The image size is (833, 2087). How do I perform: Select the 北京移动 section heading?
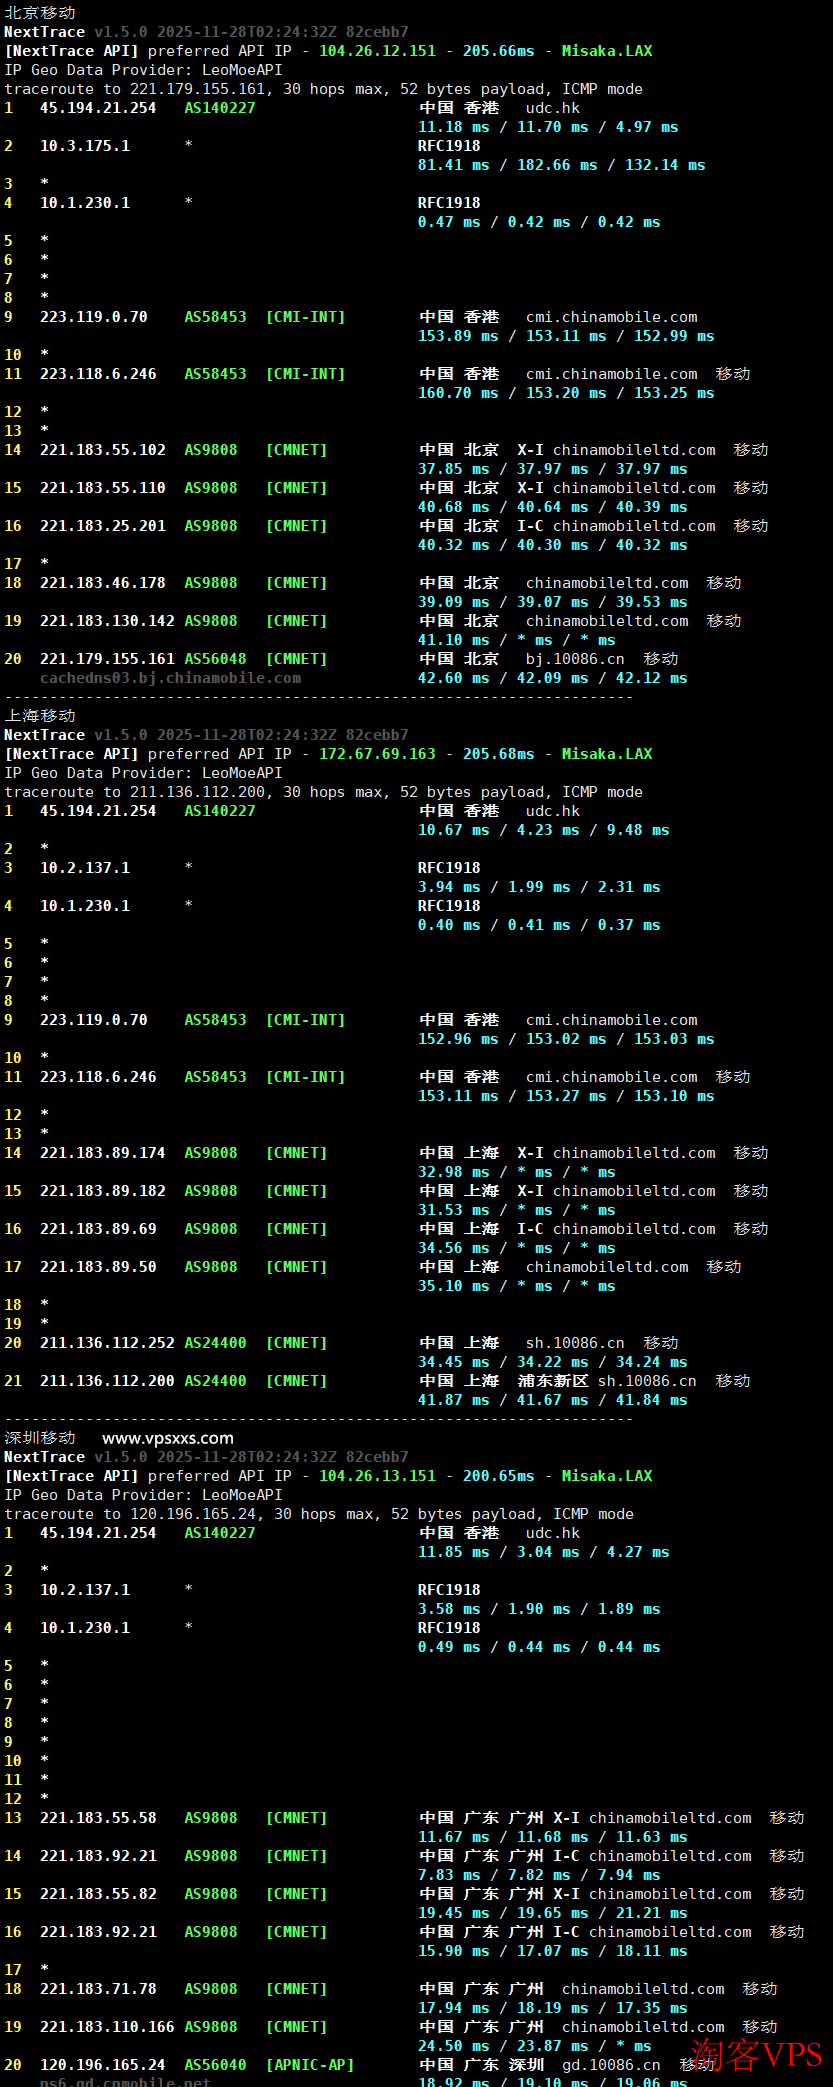40,13
